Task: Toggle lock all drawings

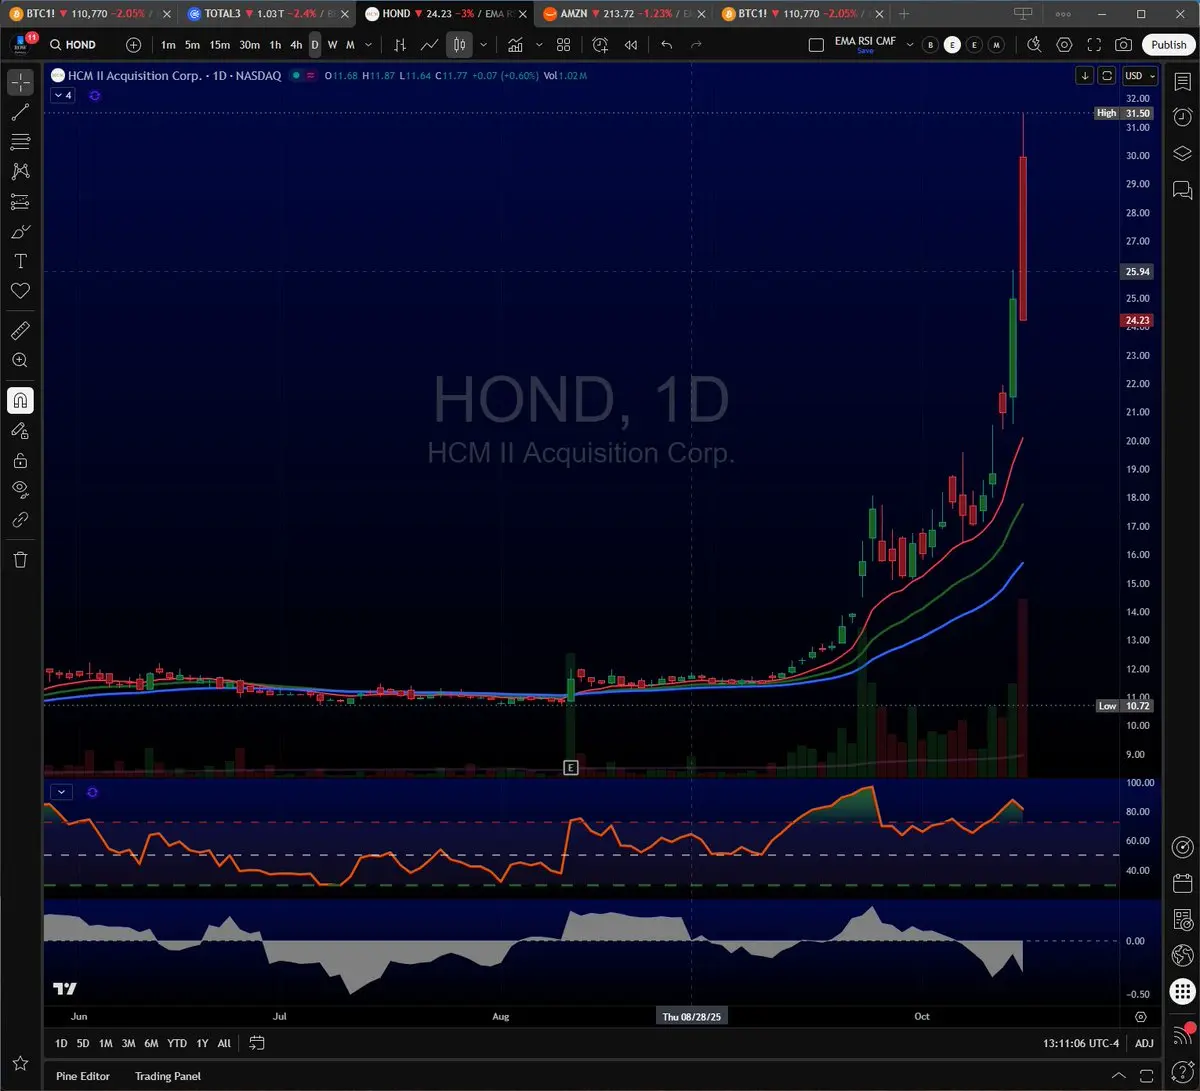Action: pos(20,461)
